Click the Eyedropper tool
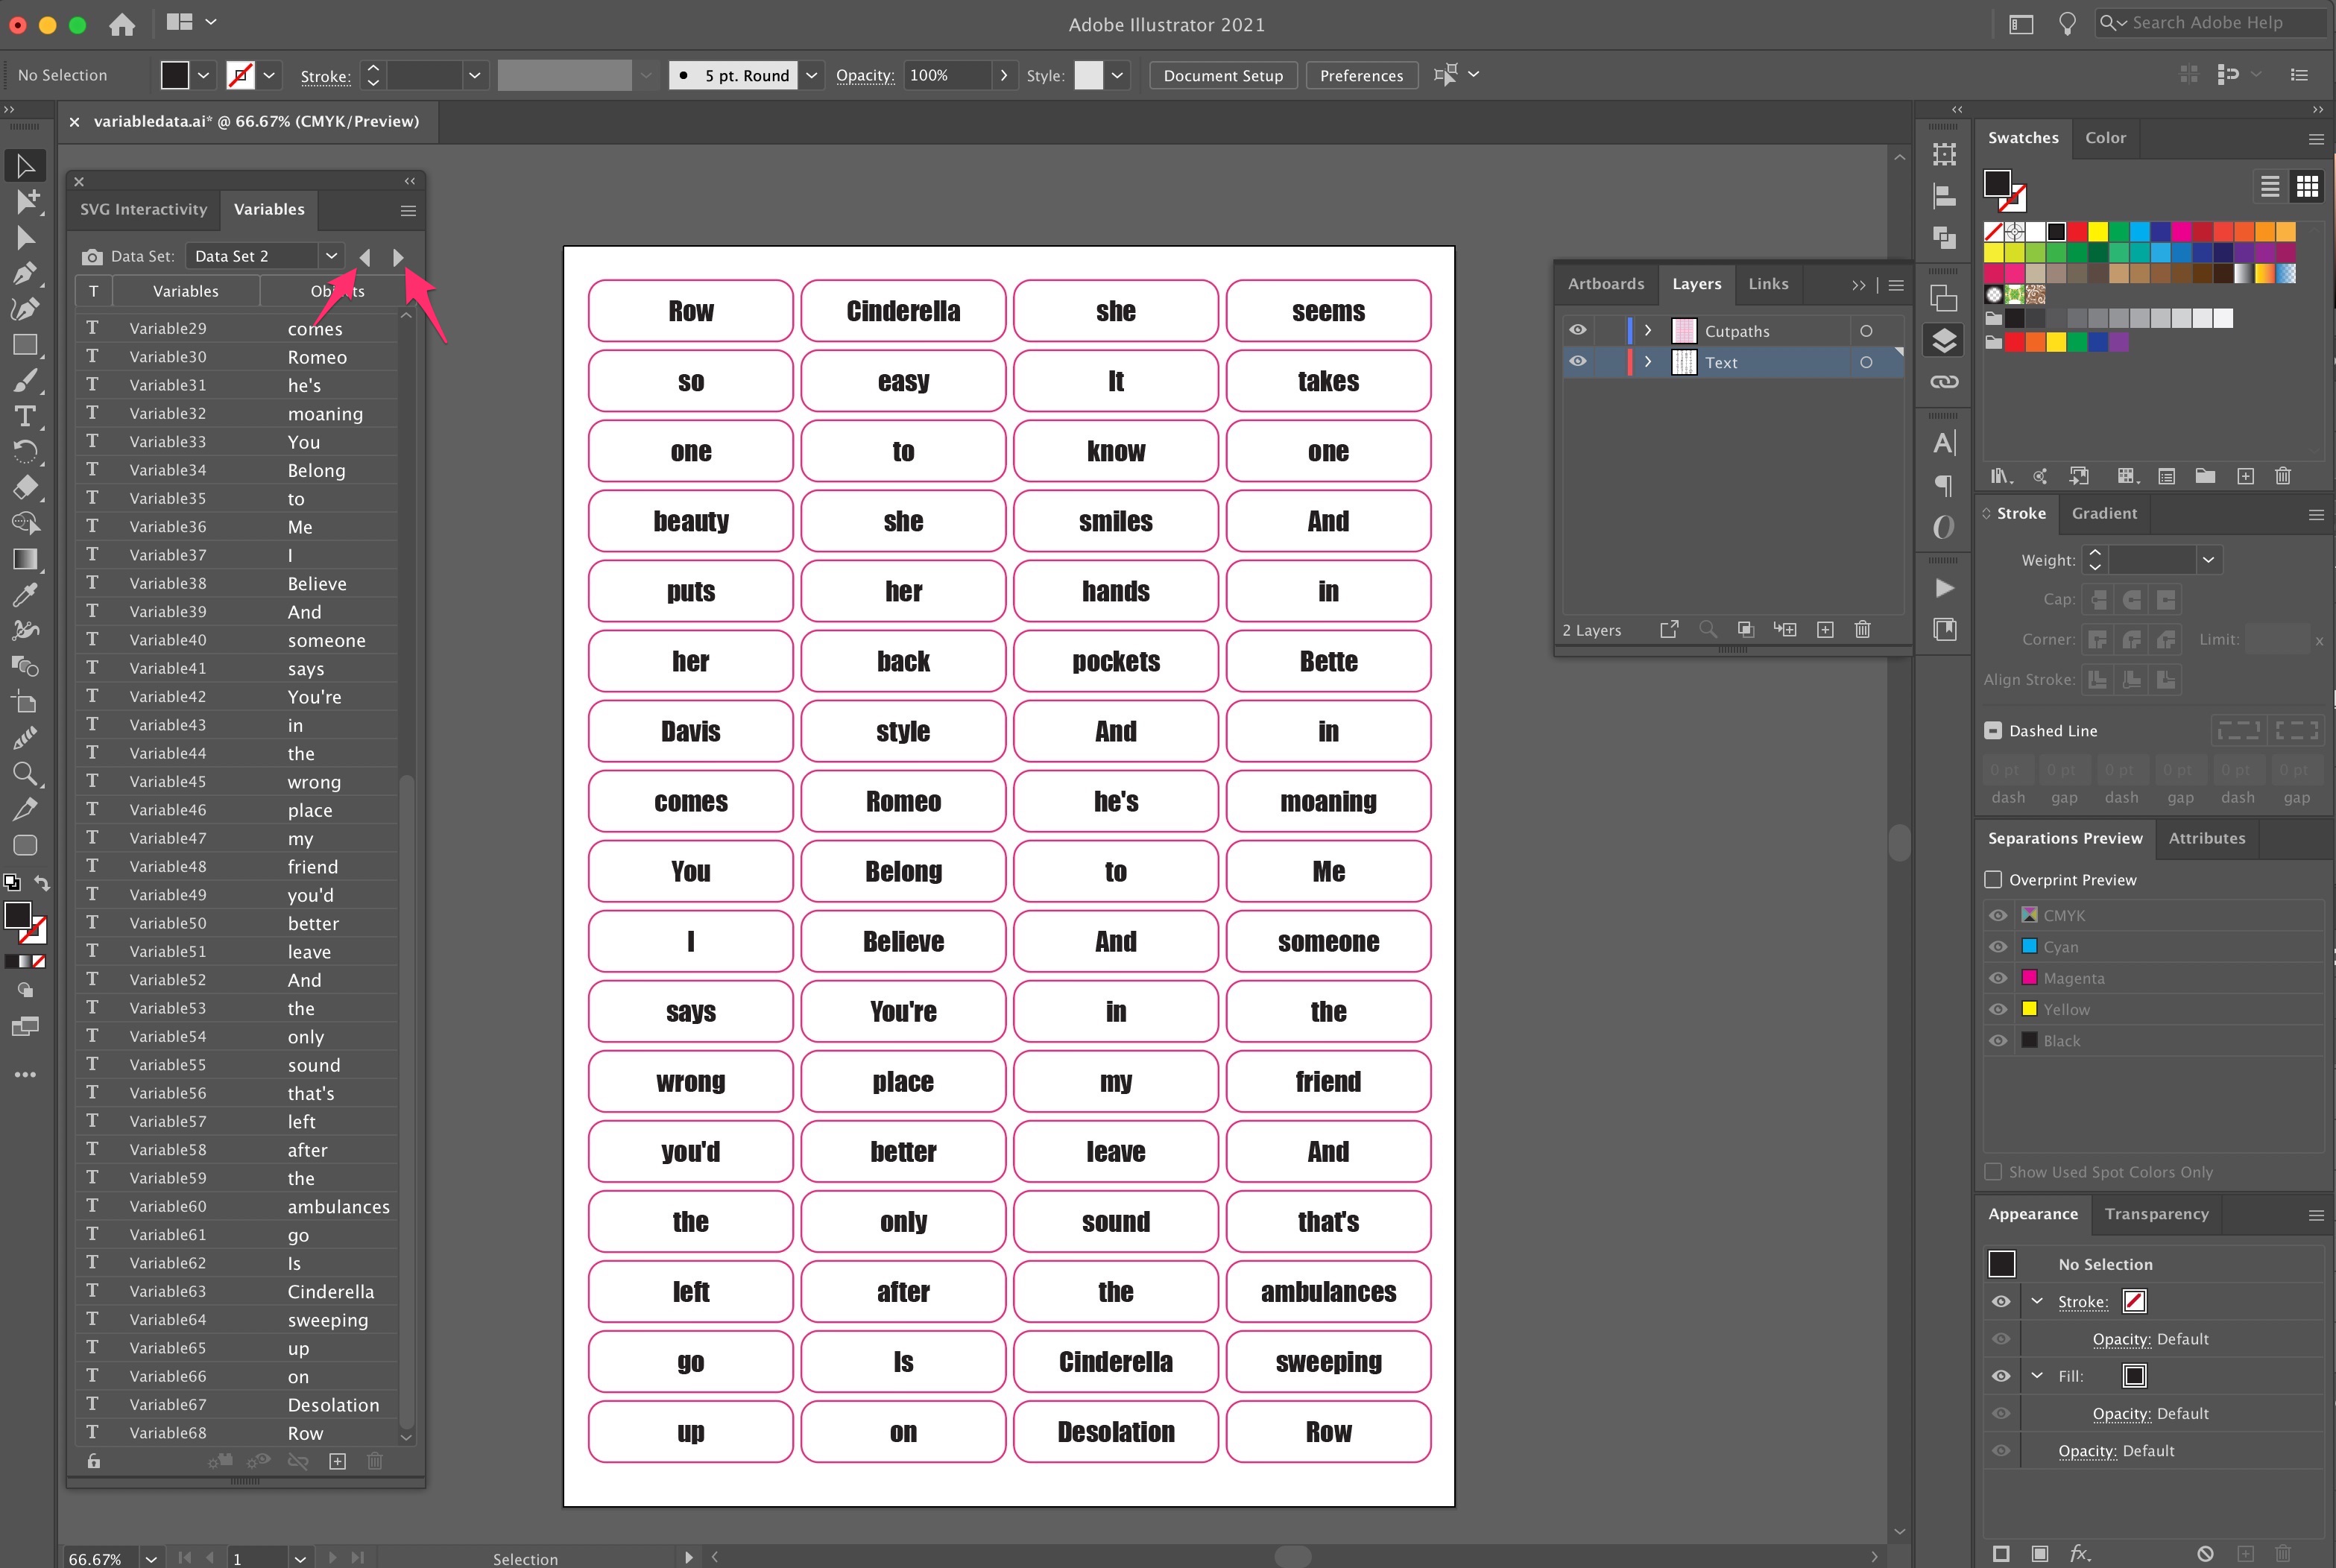Viewport: 2336px width, 1568px height. click(x=25, y=595)
